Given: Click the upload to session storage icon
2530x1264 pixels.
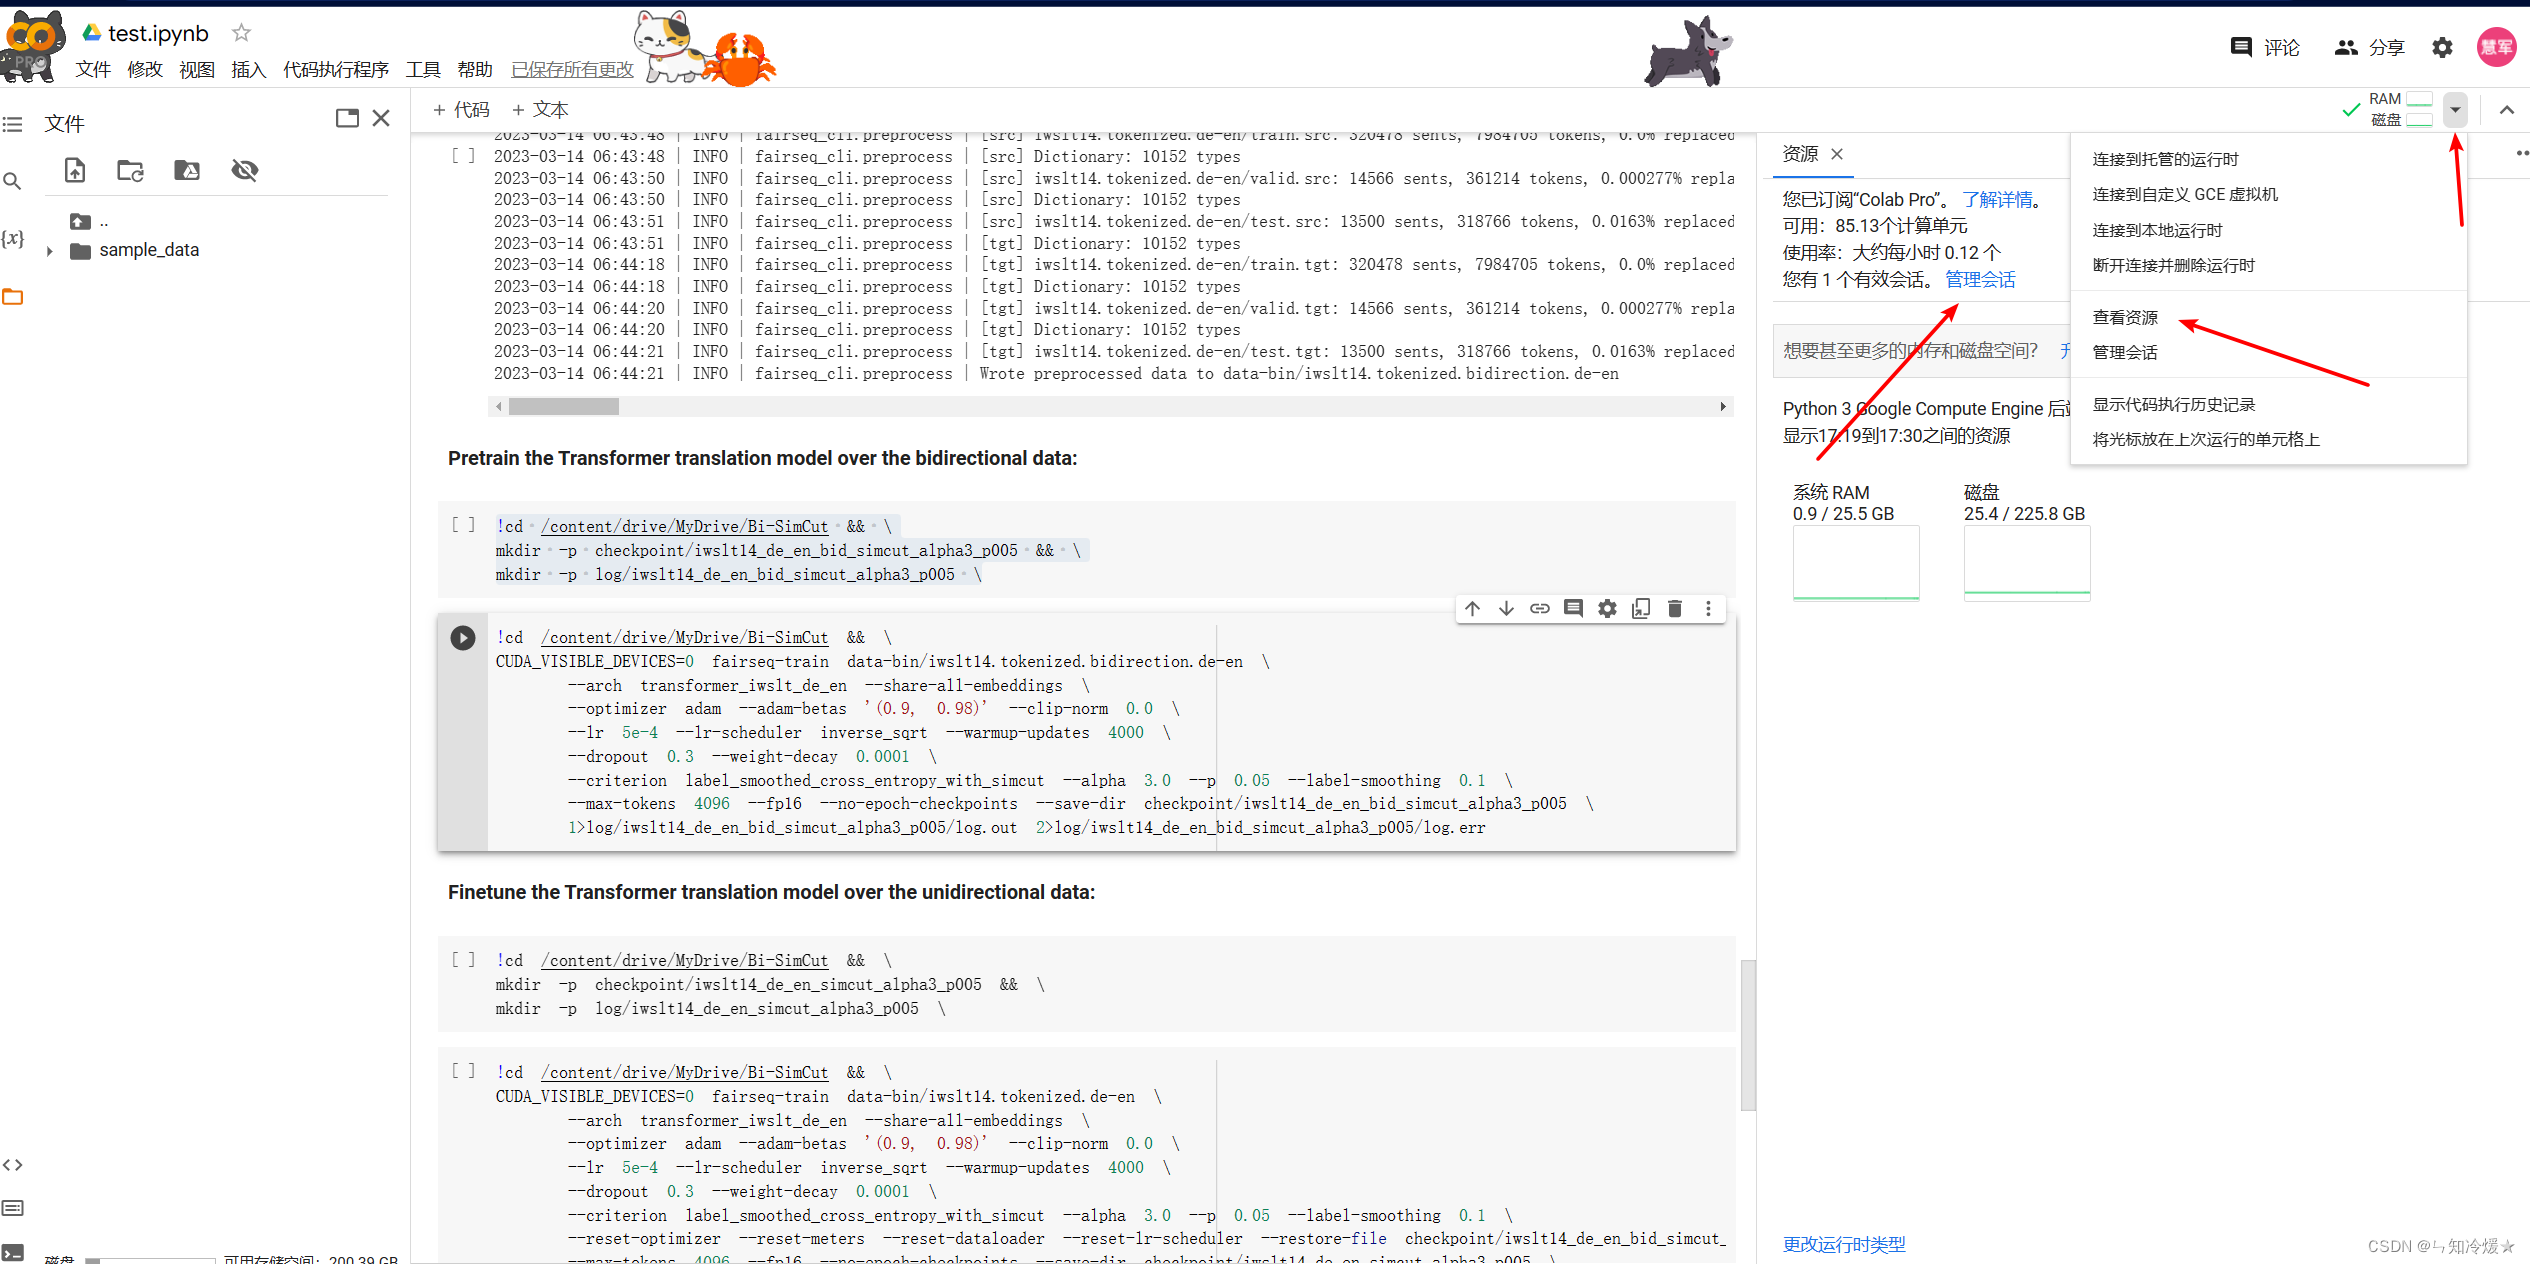Looking at the screenshot, I should (75, 170).
